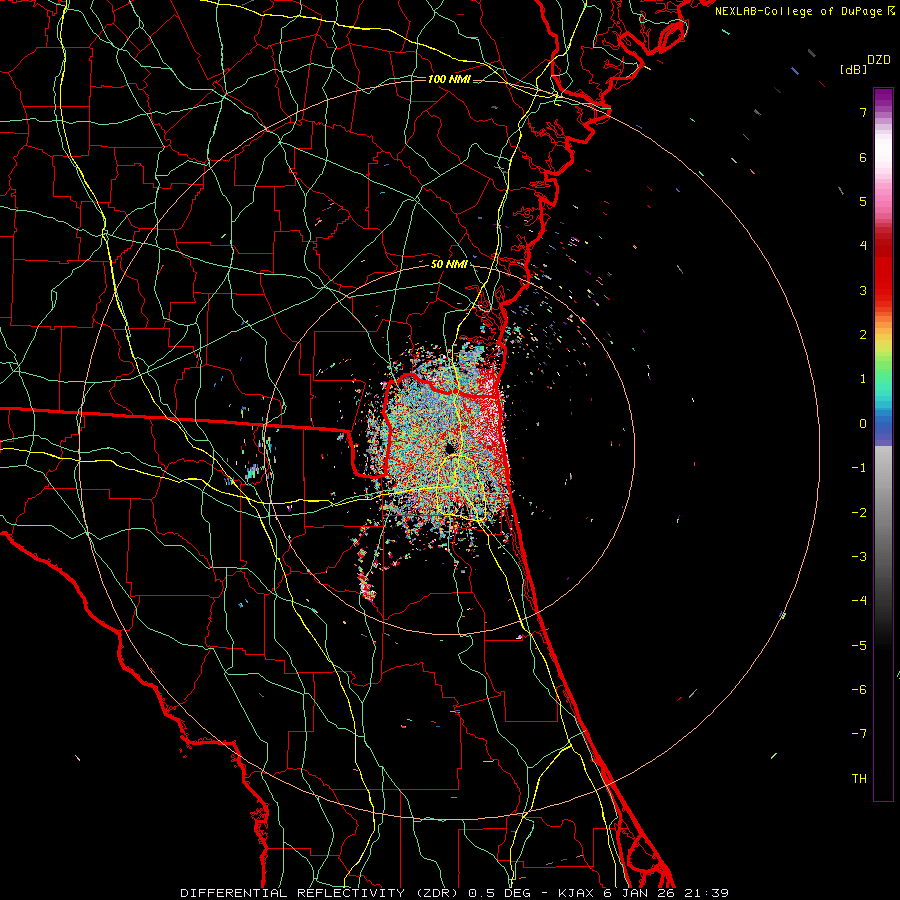The image size is (900, 900).
Task: Click the colorbar value label '-5'
Action: [x=859, y=646]
